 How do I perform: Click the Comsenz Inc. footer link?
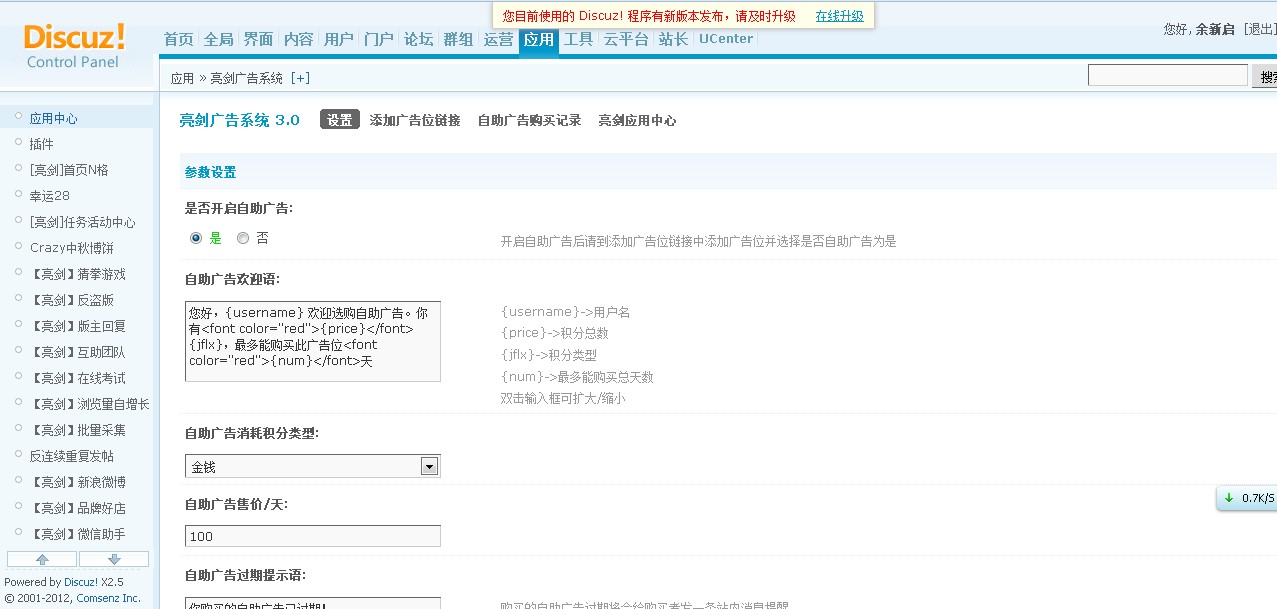tap(109, 598)
